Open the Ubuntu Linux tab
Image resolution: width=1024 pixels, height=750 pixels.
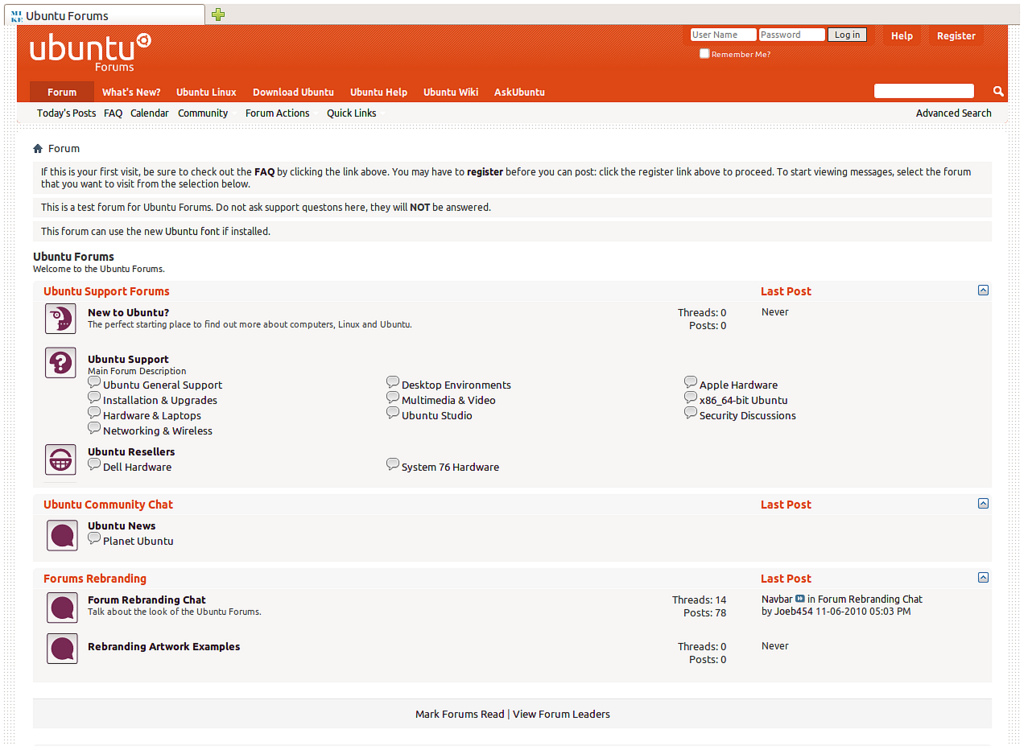(206, 92)
